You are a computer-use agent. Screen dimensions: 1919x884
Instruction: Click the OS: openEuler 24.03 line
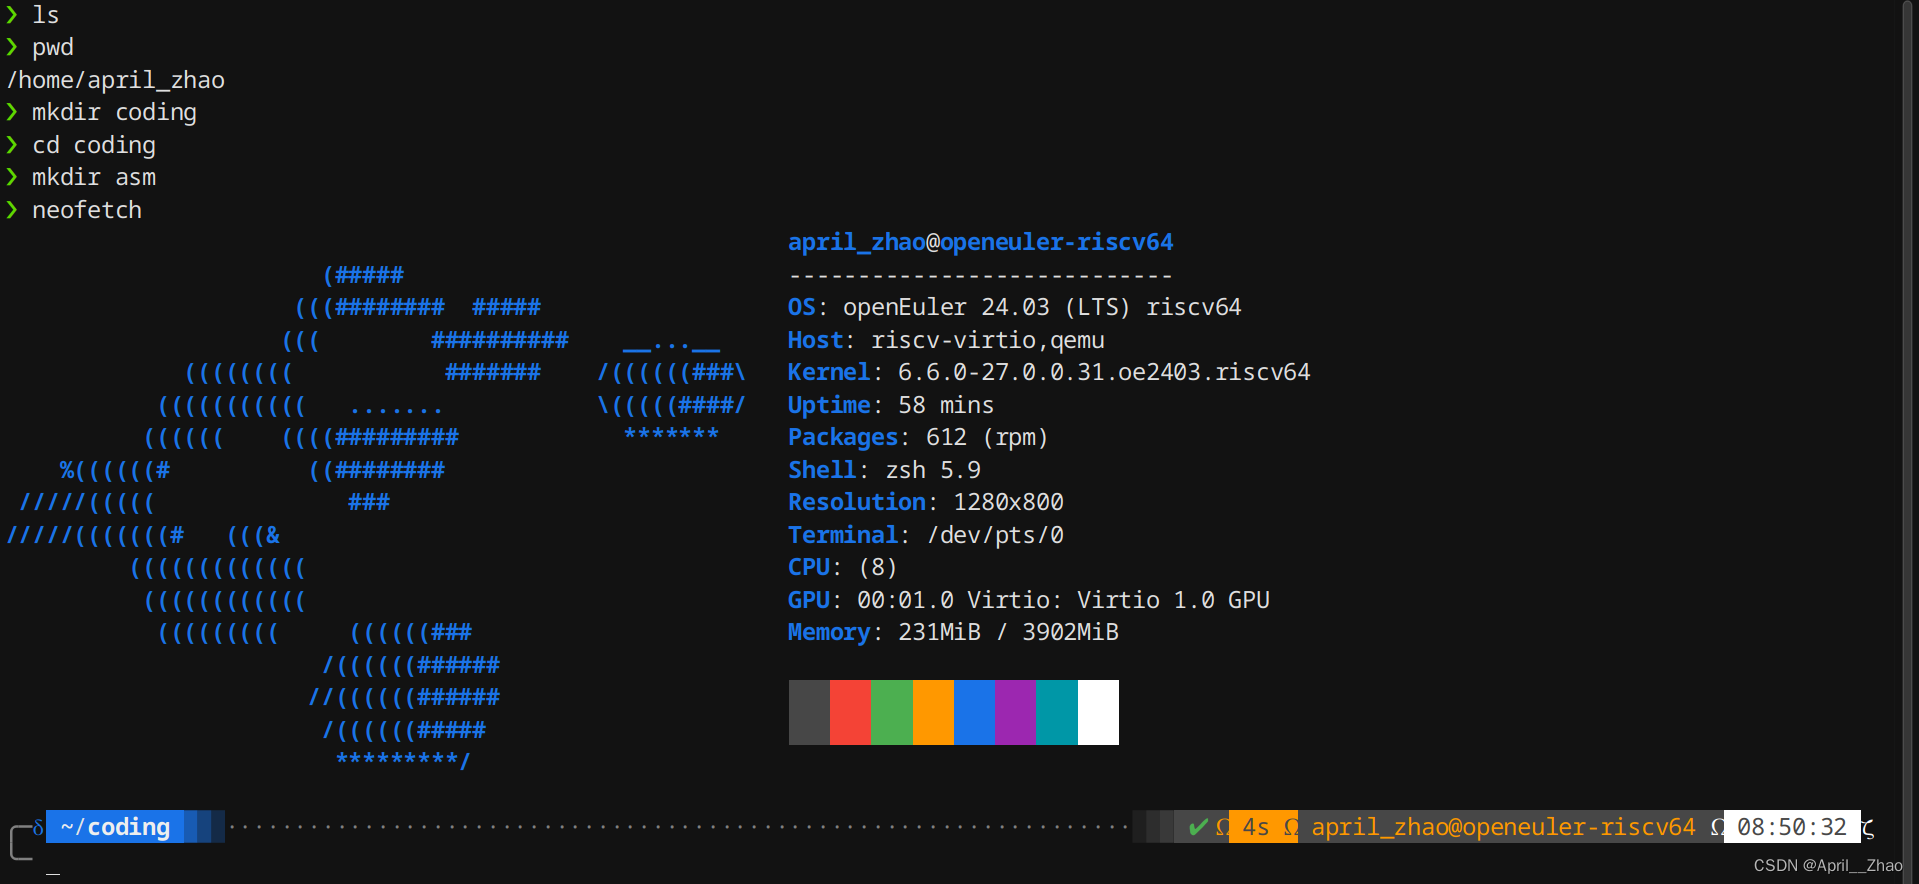click(x=1014, y=307)
